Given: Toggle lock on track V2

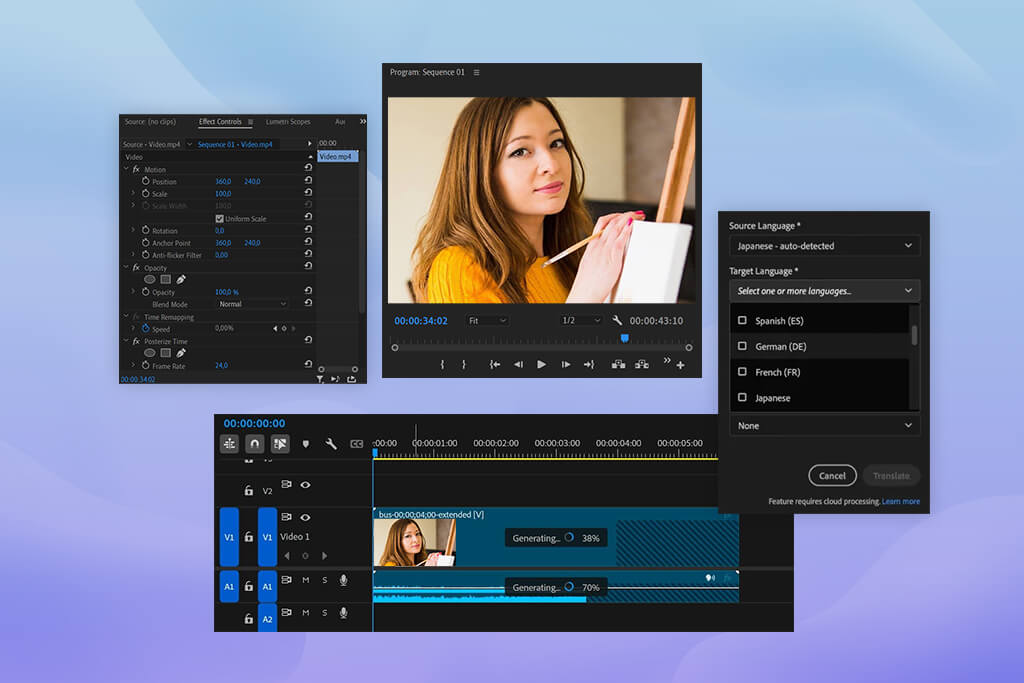Looking at the screenshot, I should tap(249, 490).
